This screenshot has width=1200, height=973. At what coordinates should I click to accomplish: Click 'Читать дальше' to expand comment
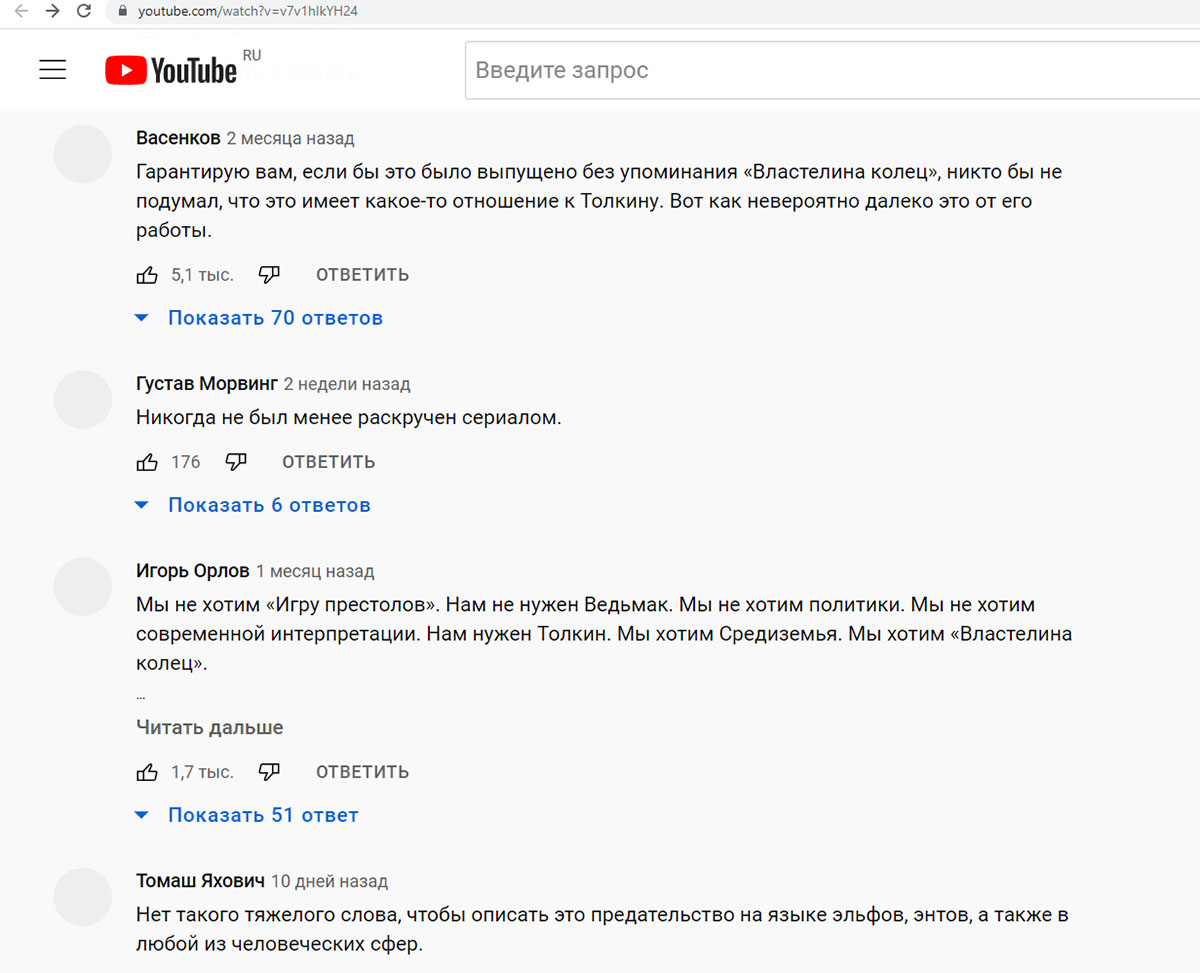tap(209, 727)
